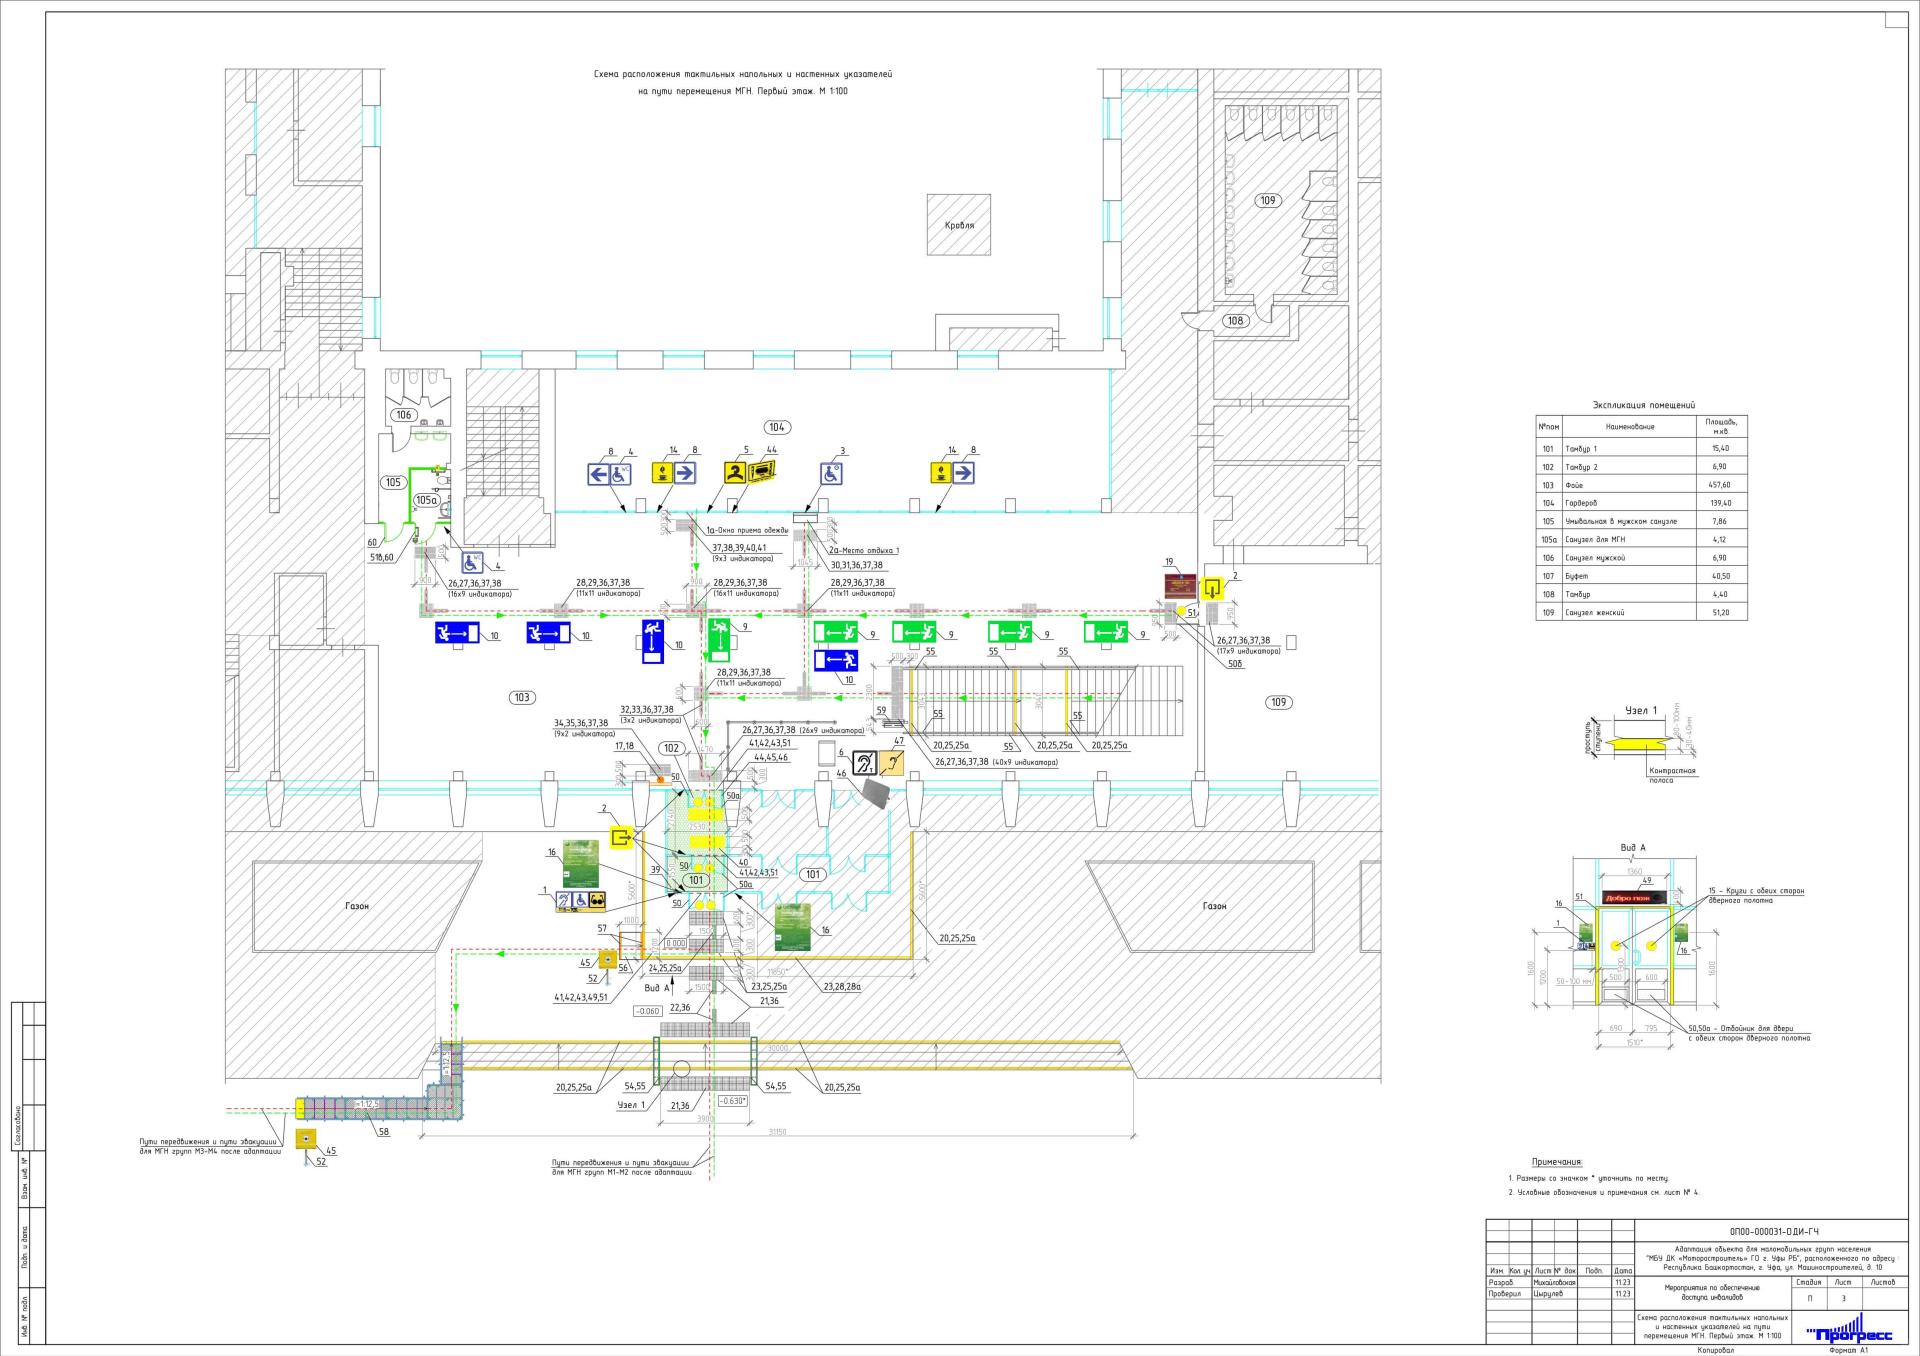Click the yellow down-arrow sign near item 19
The height and width of the screenshot is (1356, 1920).
pos(1212,588)
